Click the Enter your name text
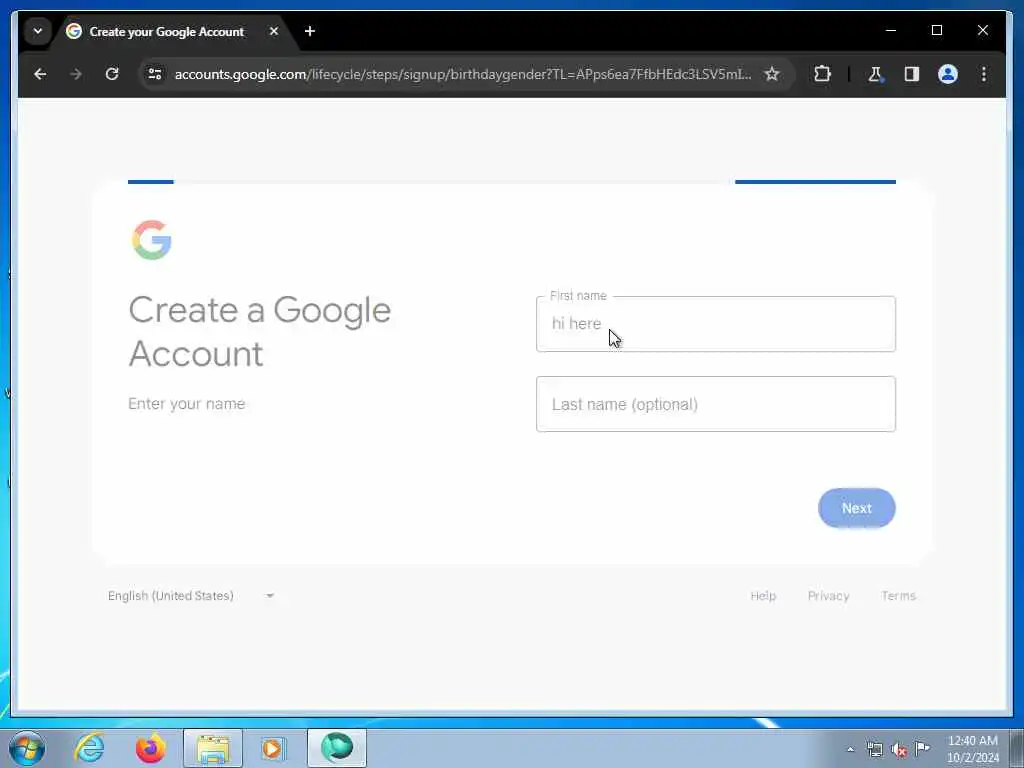 187,404
